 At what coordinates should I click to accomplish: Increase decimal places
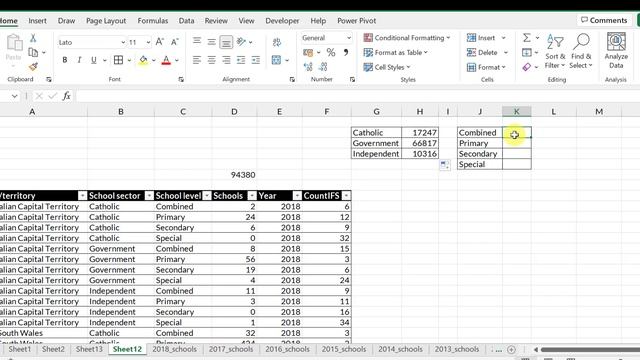click(x=308, y=67)
